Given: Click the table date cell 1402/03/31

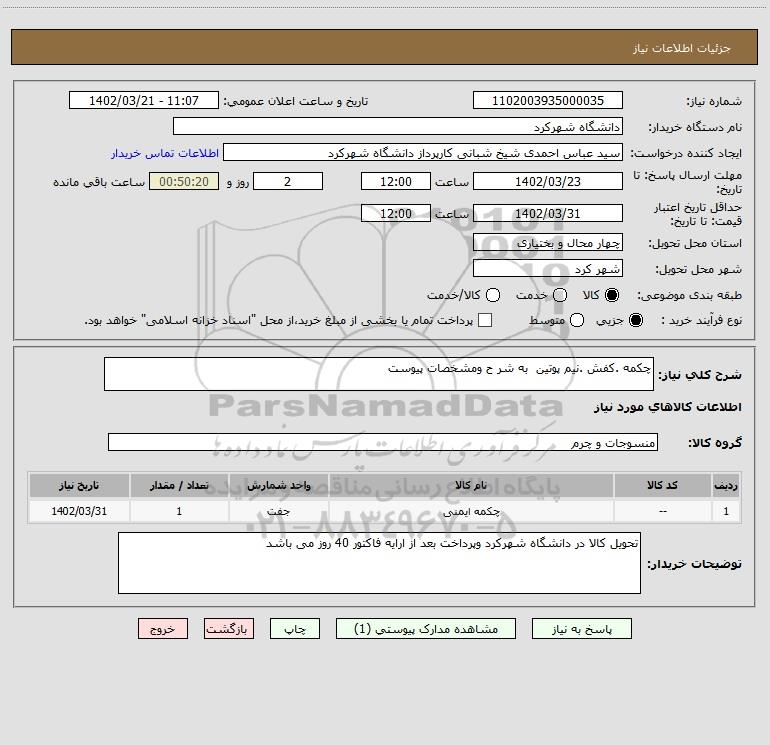Looking at the screenshot, I should [x=79, y=511].
